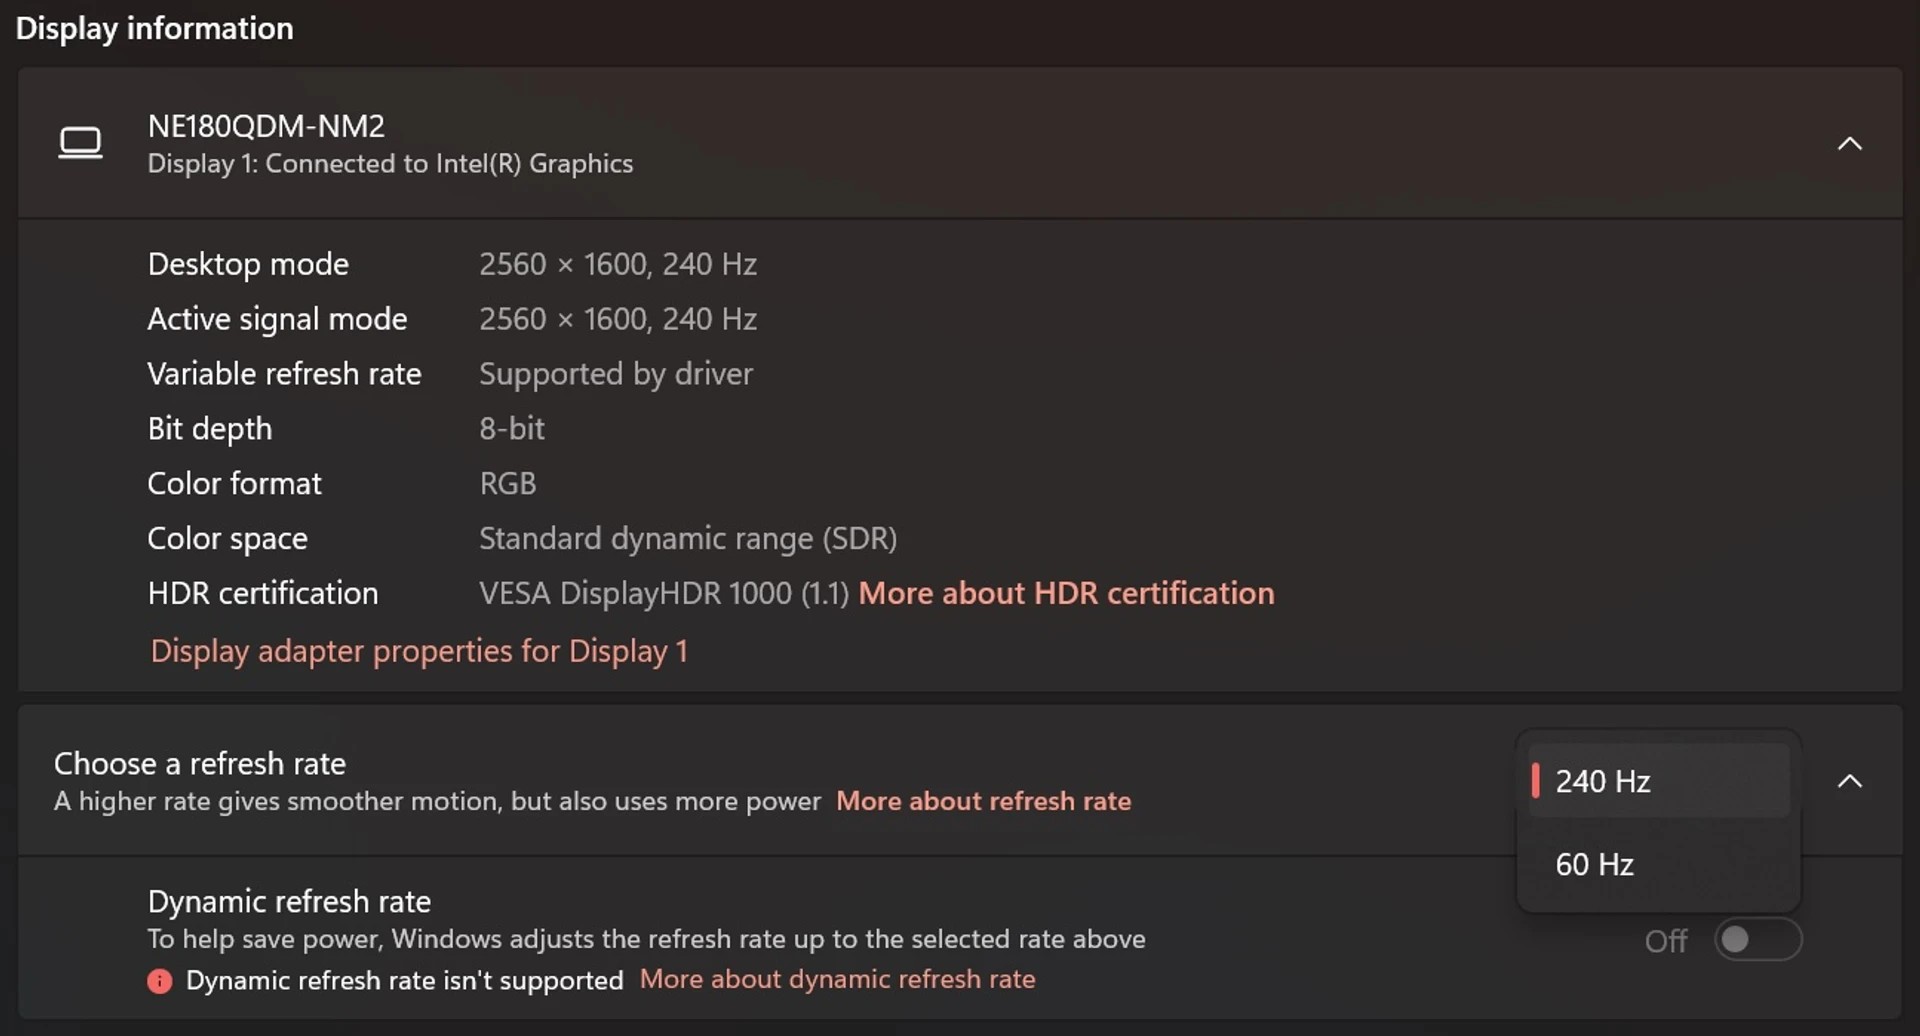The height and width of the screenshot is (1036, 1920).
Task: Select 60 Hz refresh rate
Action: coord(1594,864)
